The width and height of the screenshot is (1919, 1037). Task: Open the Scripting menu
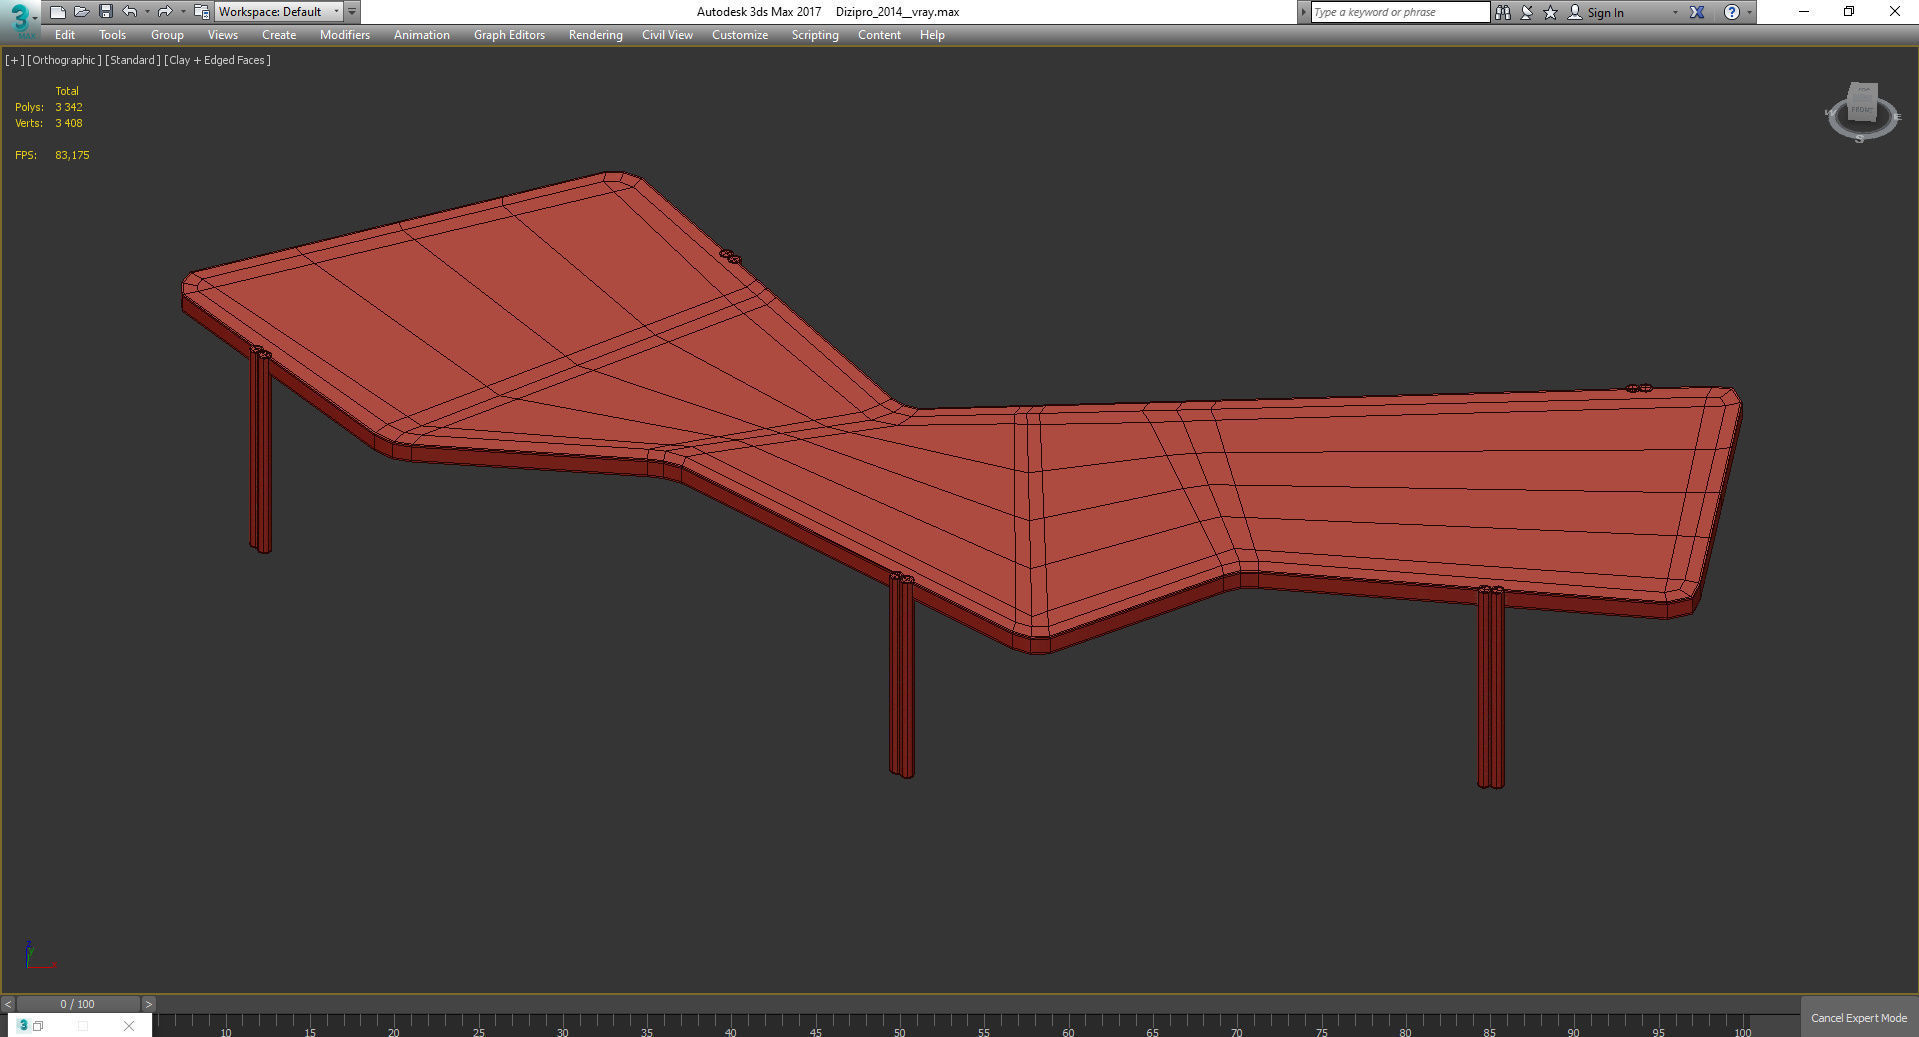pyautogui.click(x=815, y=35)
